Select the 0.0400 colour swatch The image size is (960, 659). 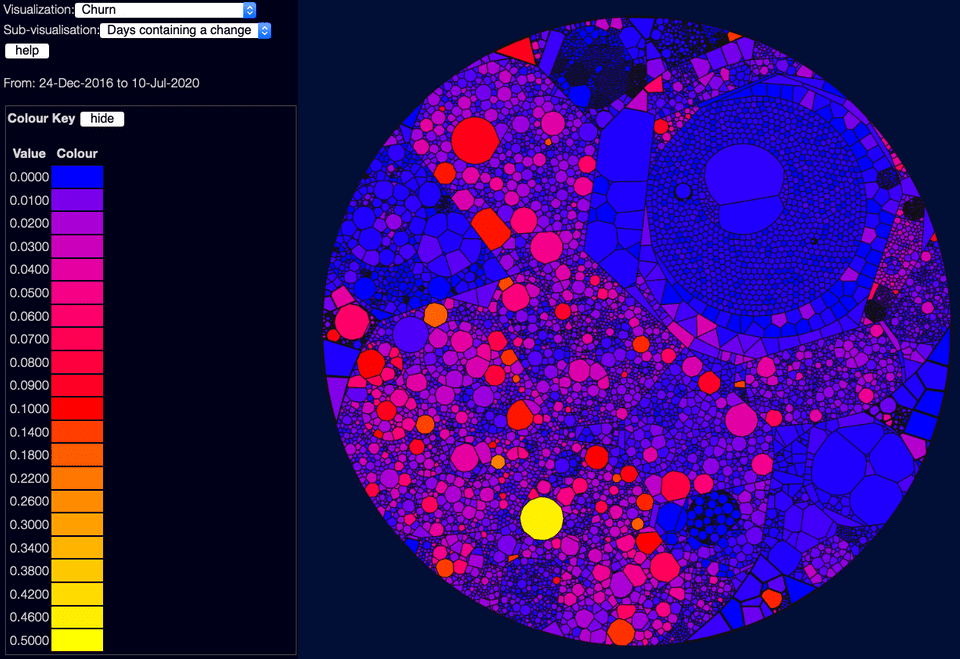coord(77,269)
